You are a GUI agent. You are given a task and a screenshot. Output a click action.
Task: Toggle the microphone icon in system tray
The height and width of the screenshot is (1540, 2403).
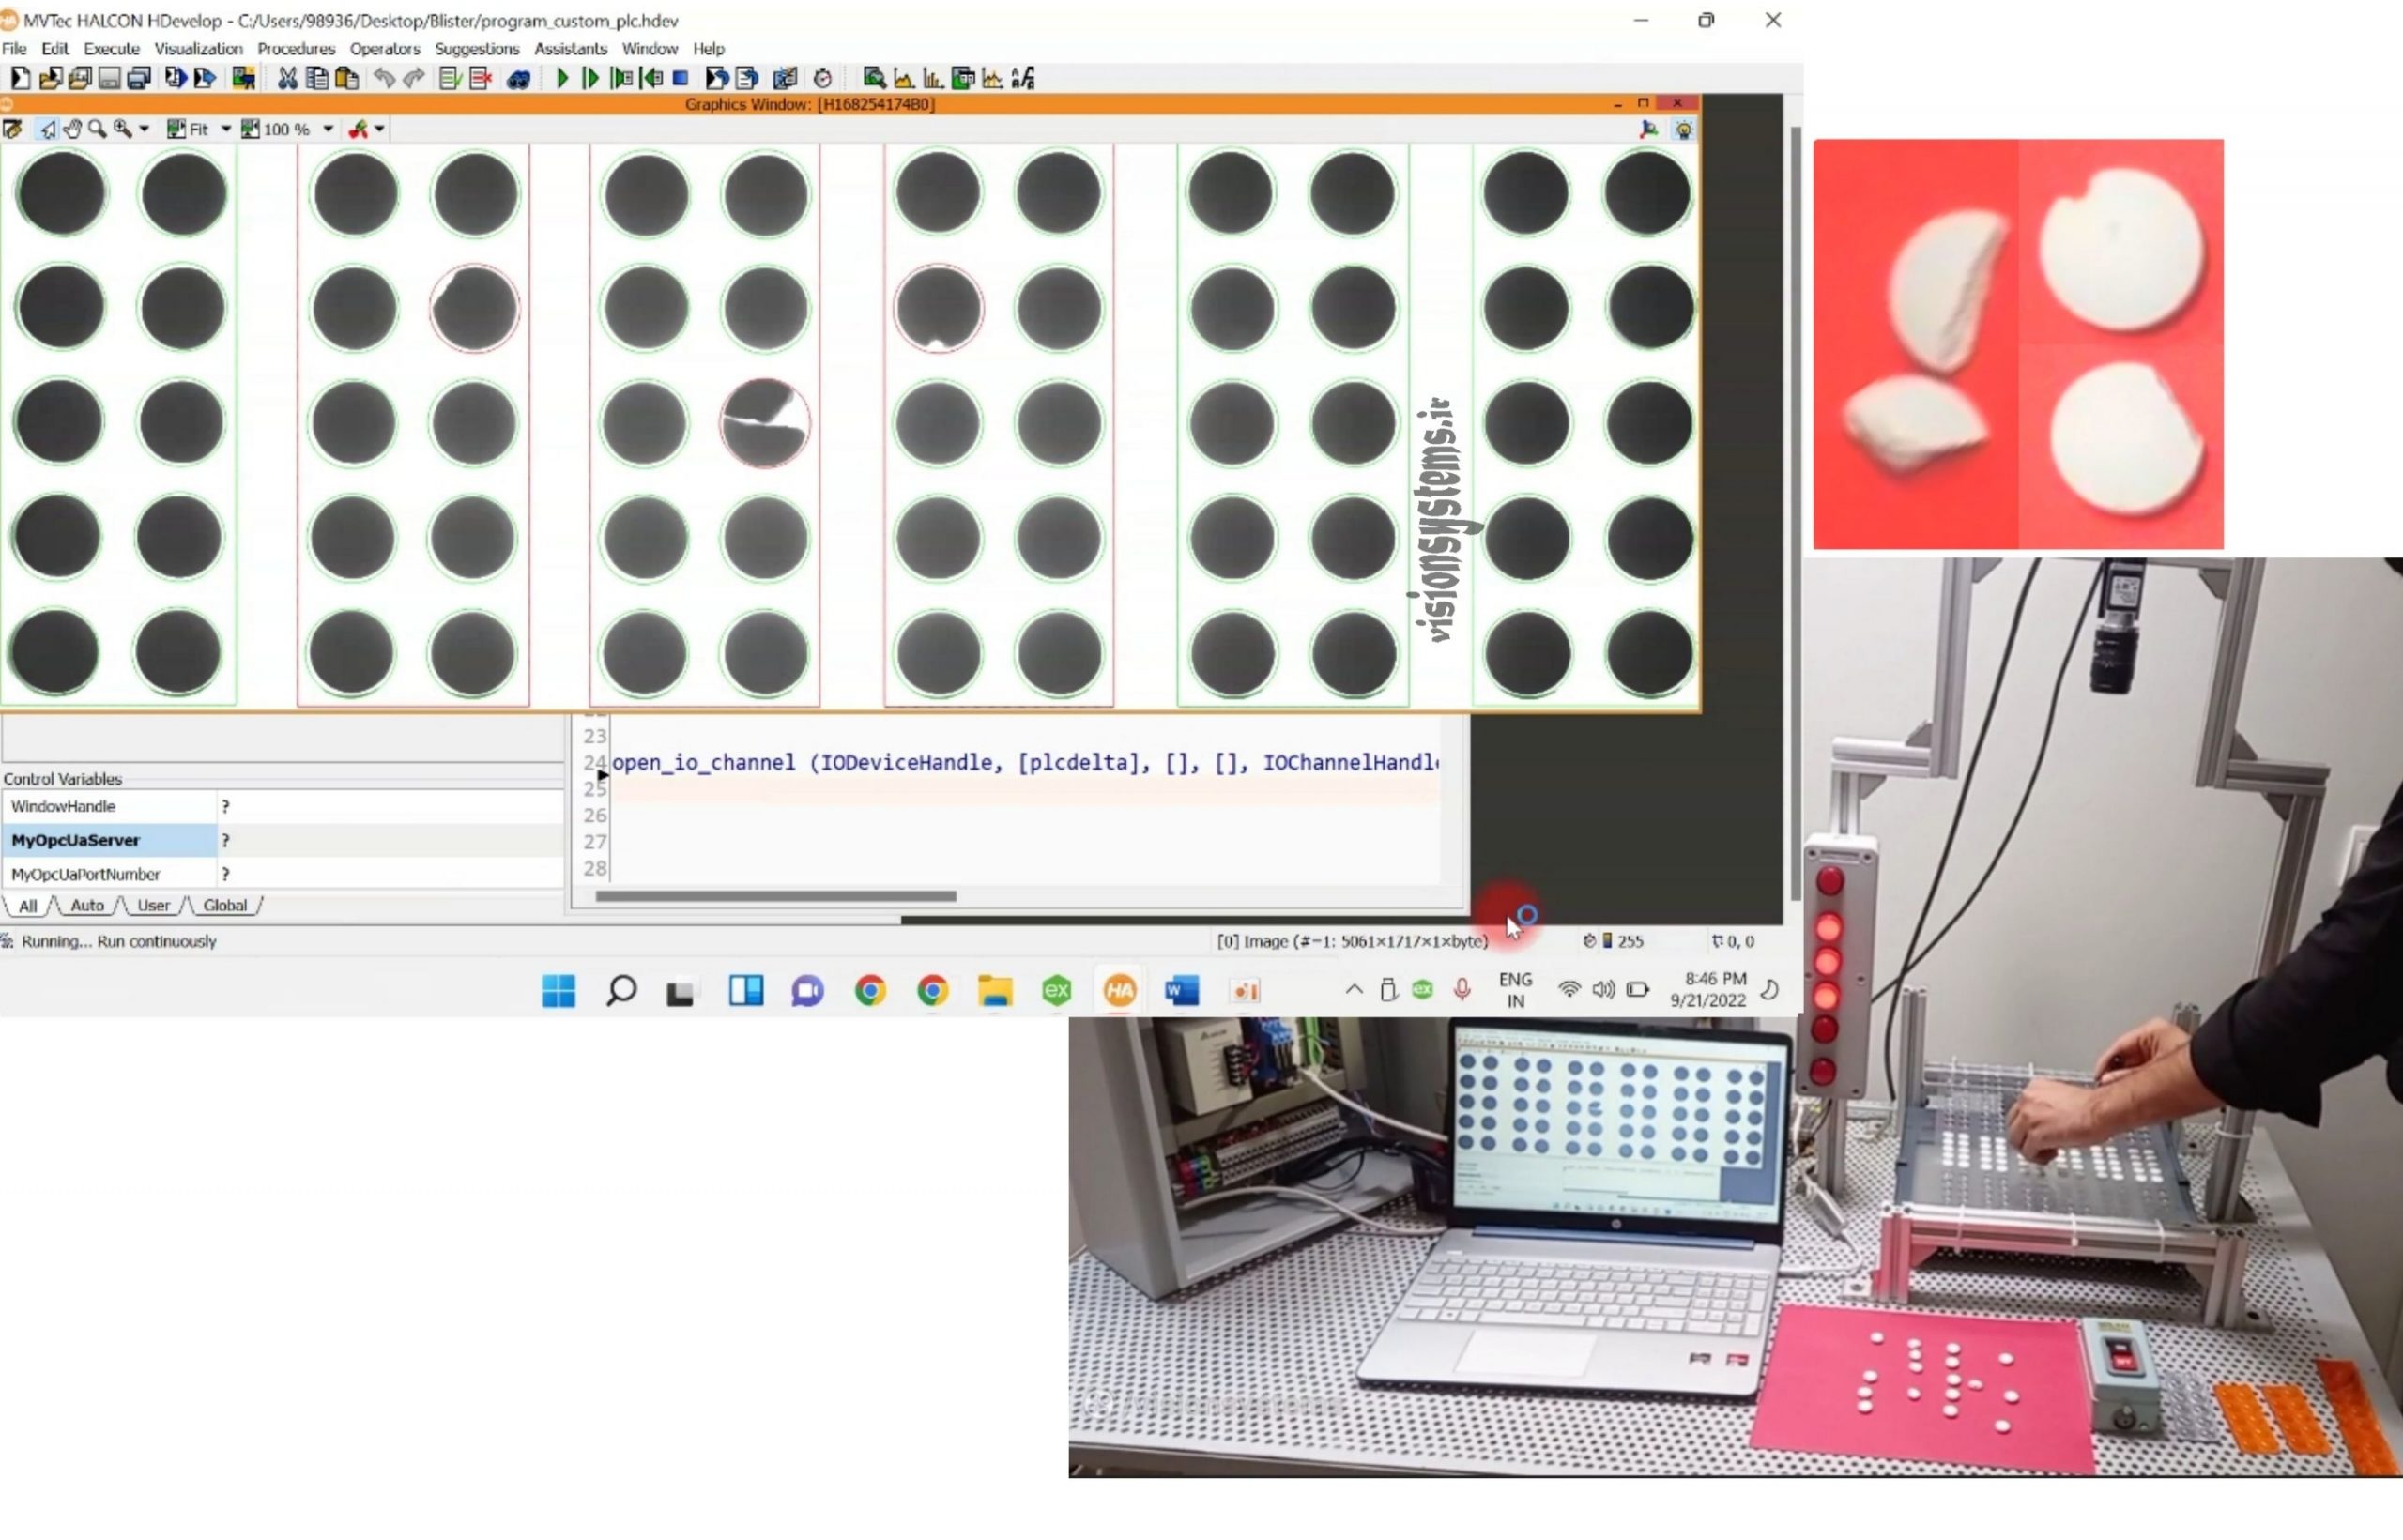[x=1462, y=990]
